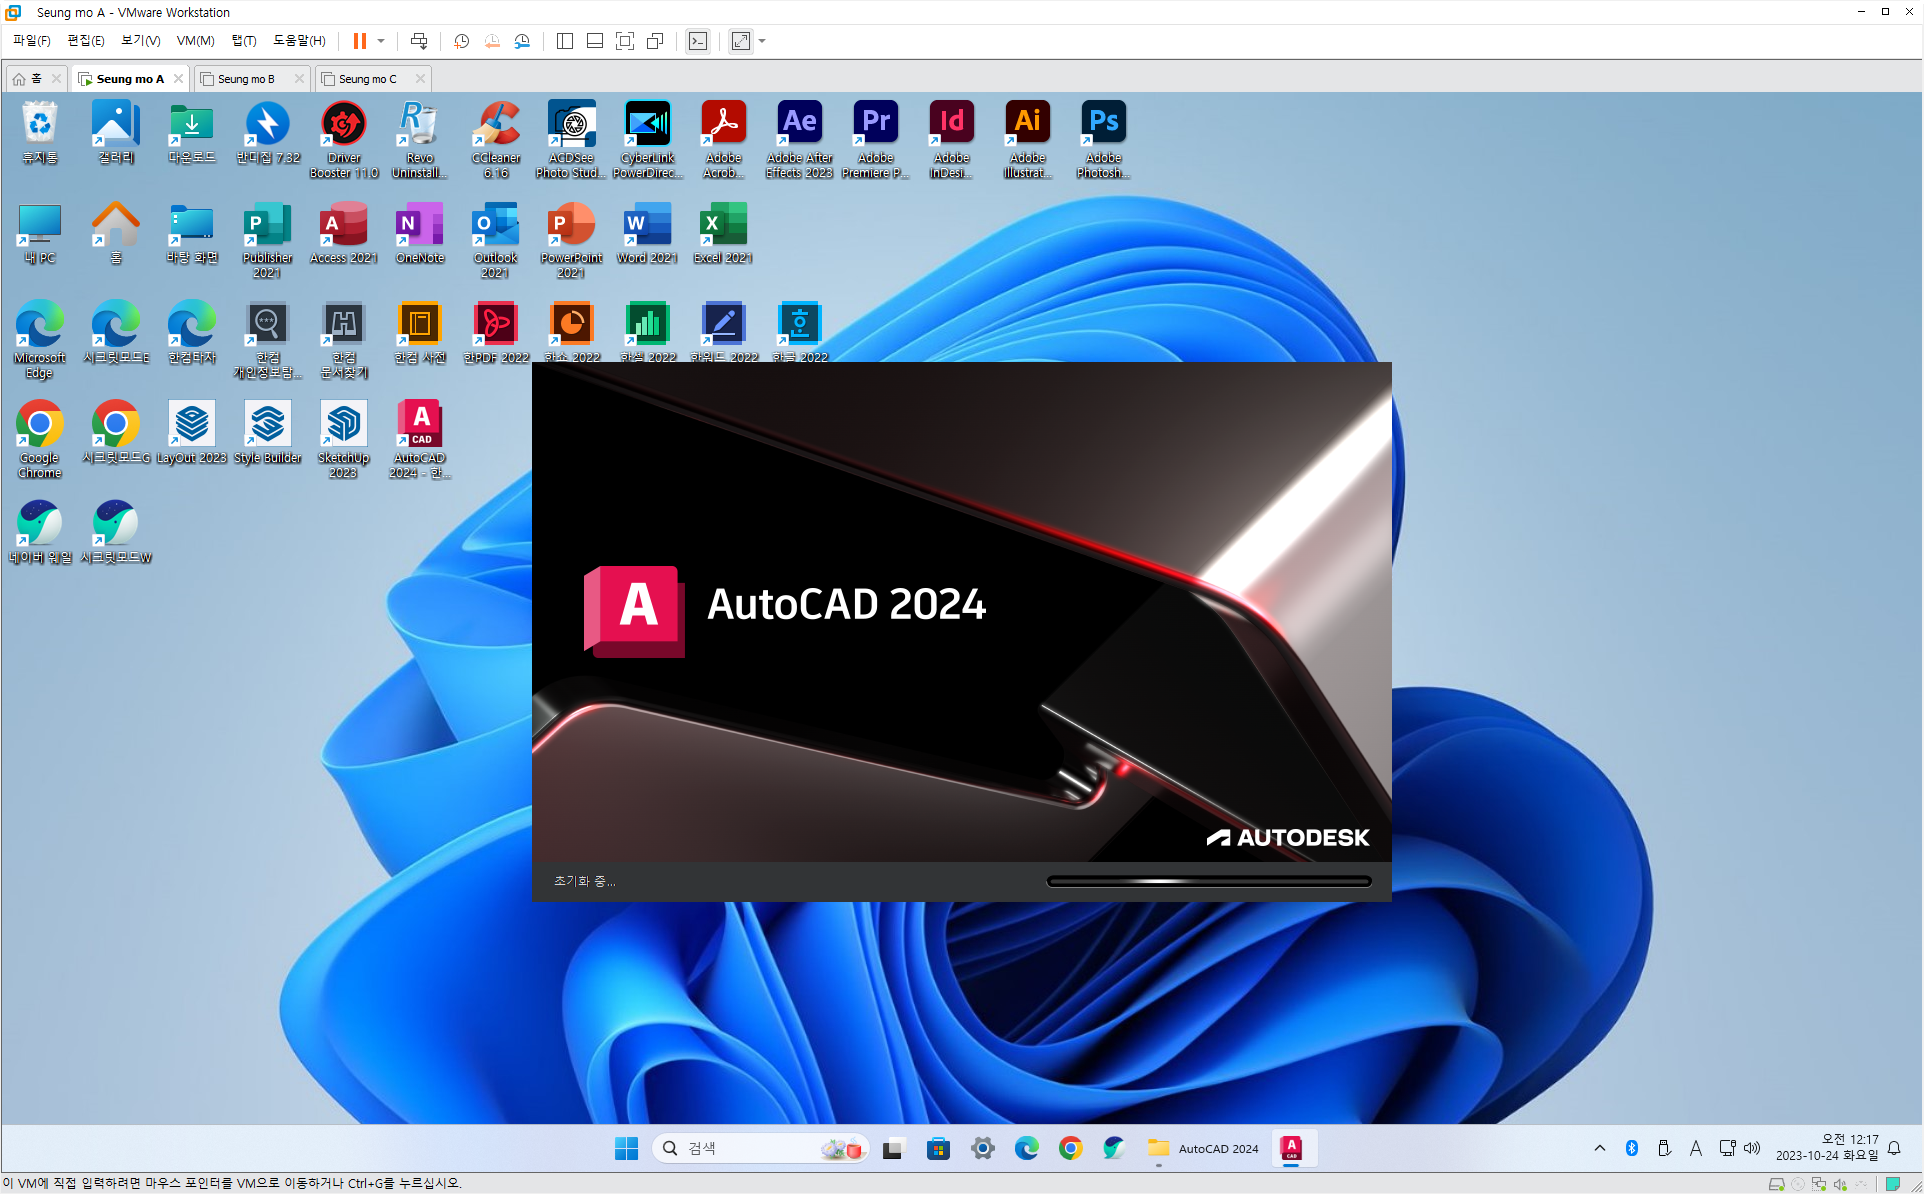Open the power options dropdown arrow
The width and height of the screenshot is (1924, 1194).
click(381, 41)
